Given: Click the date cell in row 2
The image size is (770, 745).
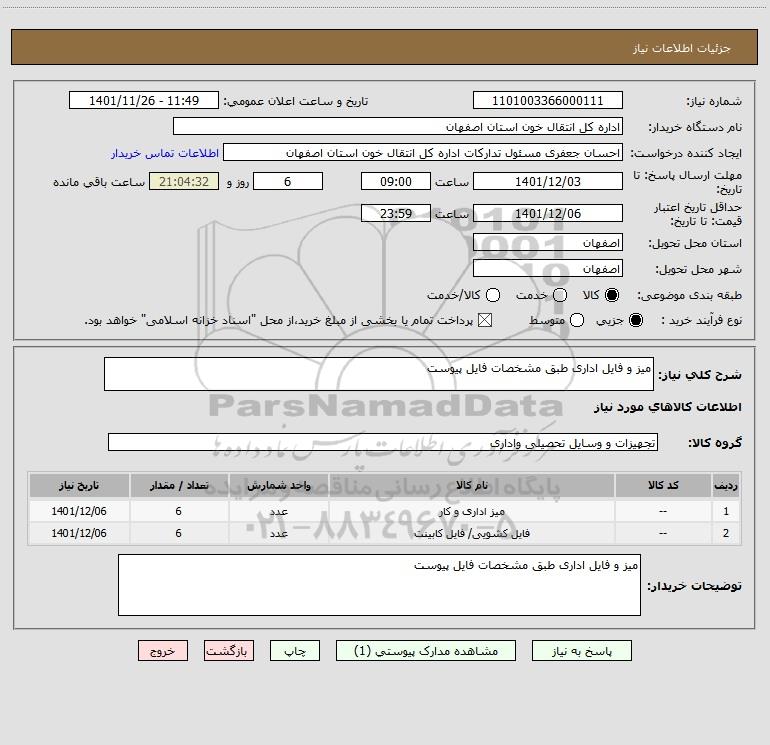Looking at the screenshot, I should click(x=79, y=533).
